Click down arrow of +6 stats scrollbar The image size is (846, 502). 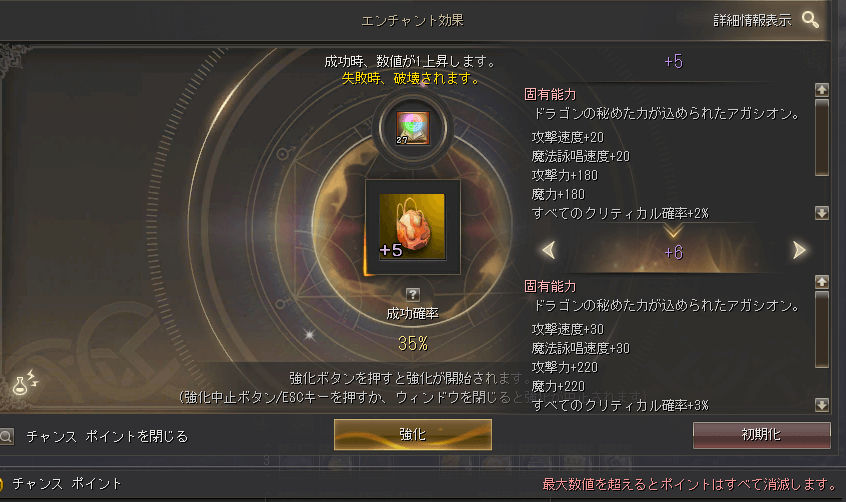[x=822, y=404]
